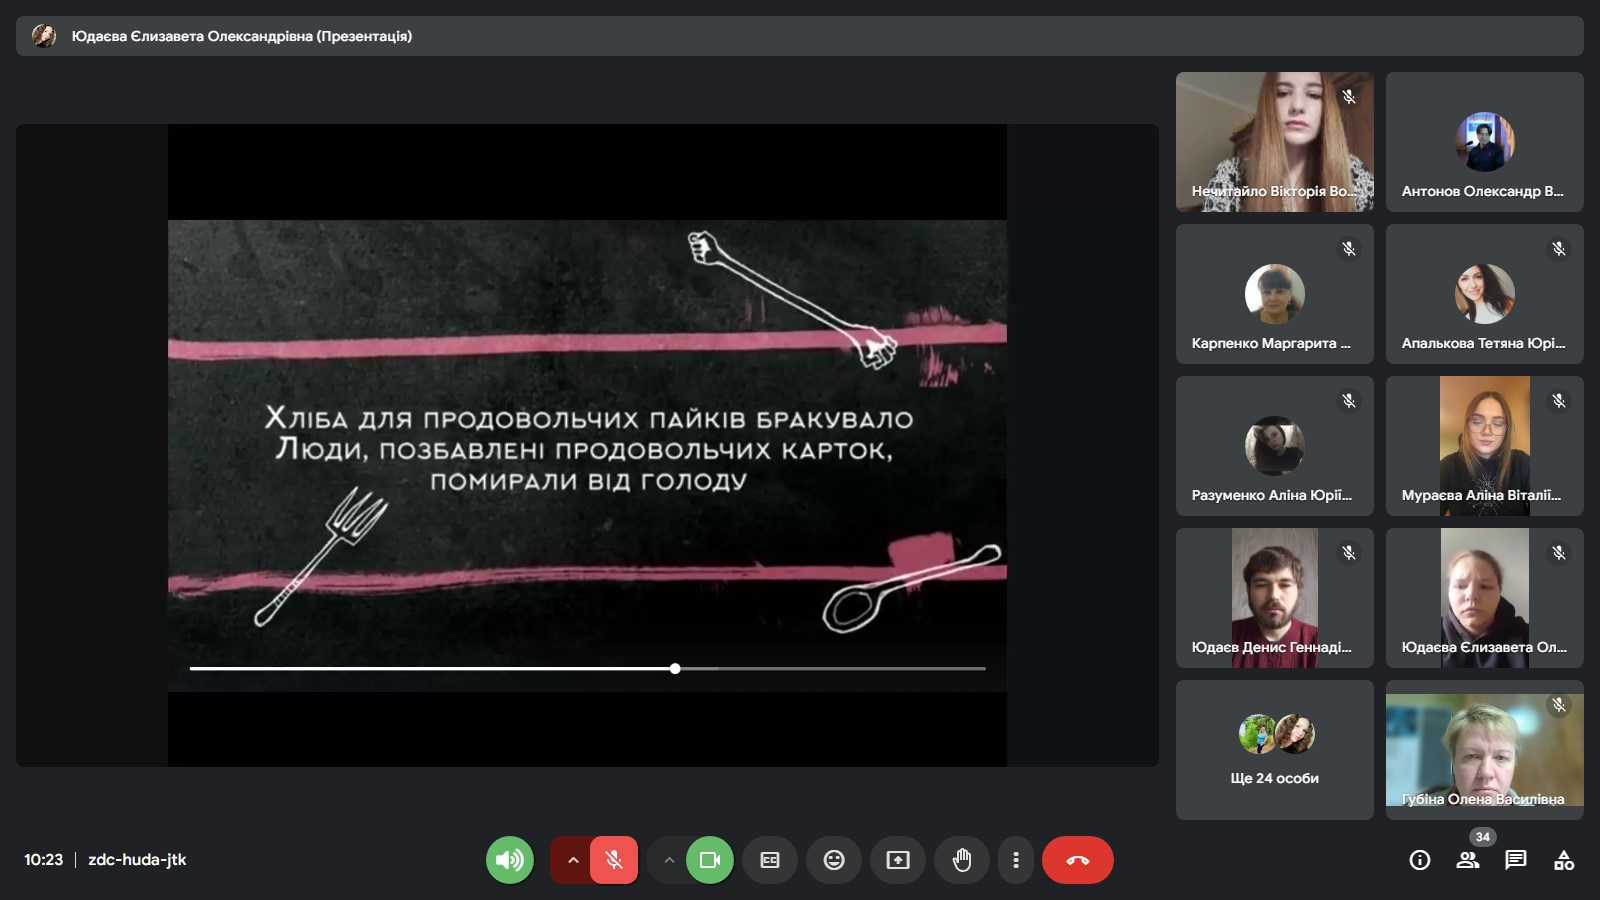Open the meeting details info panel
This screenshot has width=1600, height=900.
pos(1420,860)
